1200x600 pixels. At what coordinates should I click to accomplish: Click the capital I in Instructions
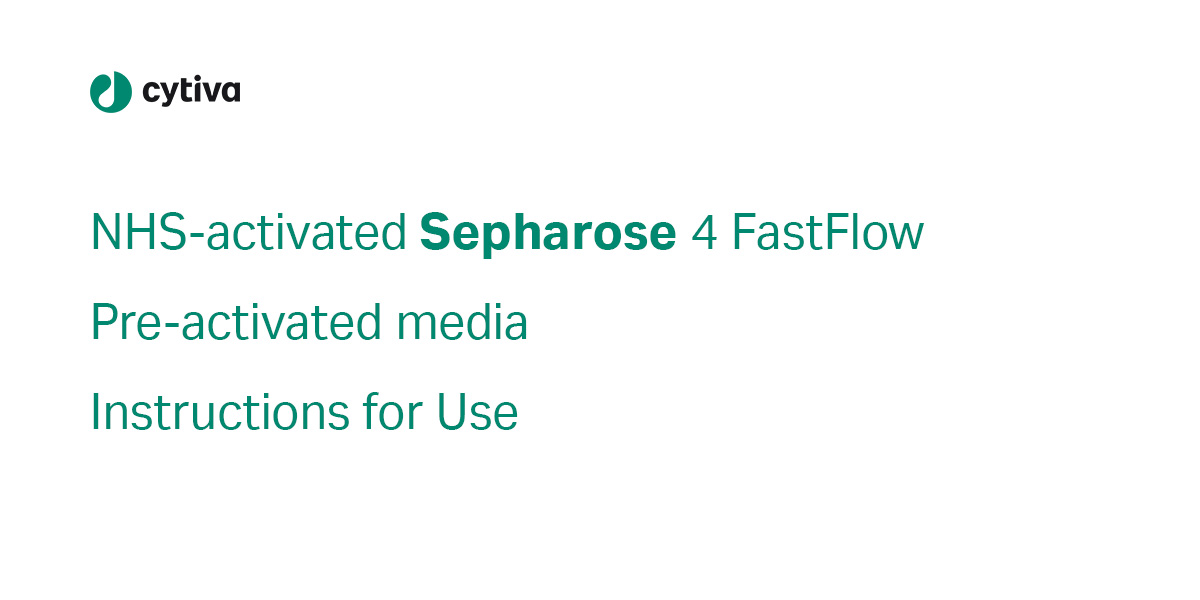[95, 414]
